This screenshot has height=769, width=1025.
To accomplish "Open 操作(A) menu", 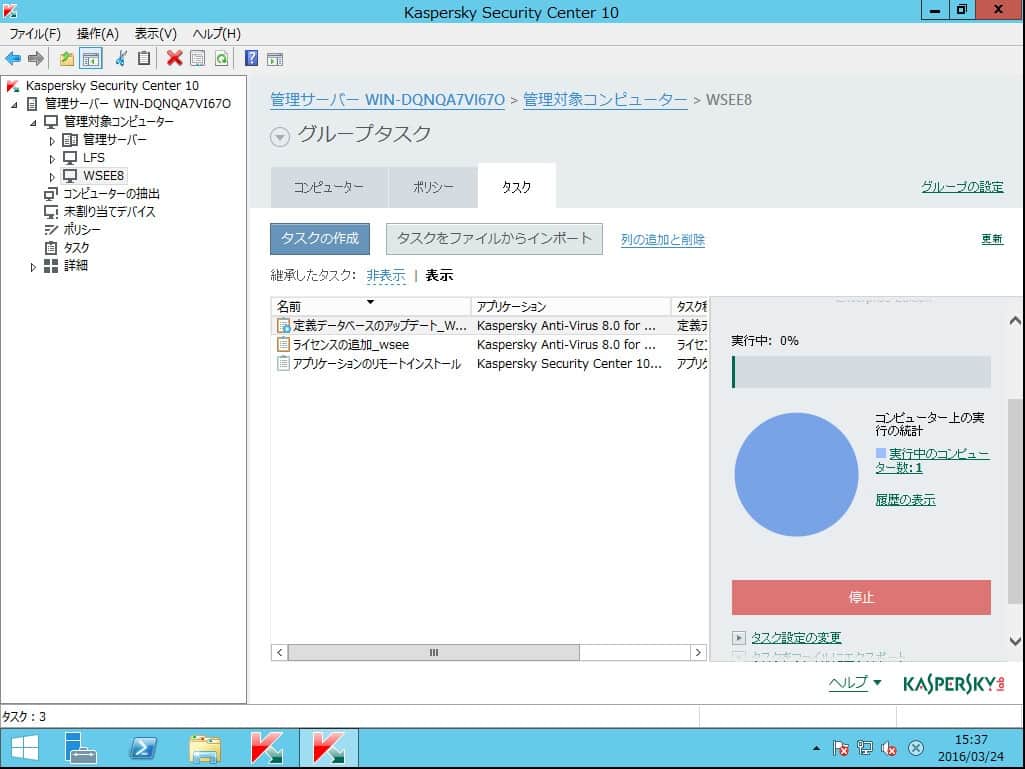I will [97, 33].
